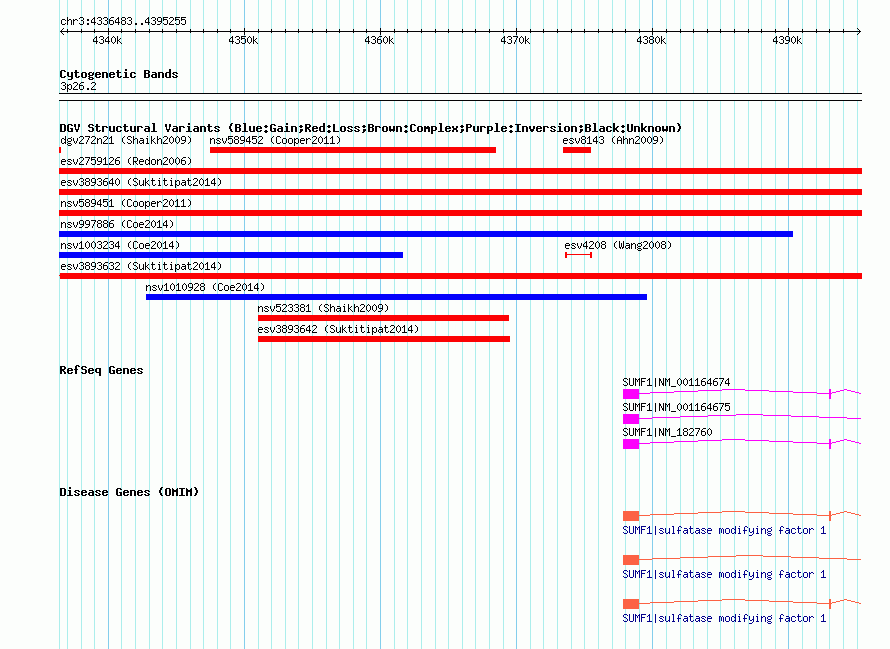Select the magenta exon block of NM_001164675
Image resolution: width=890 pixels, height=649 pixels.
click(631, 419)
